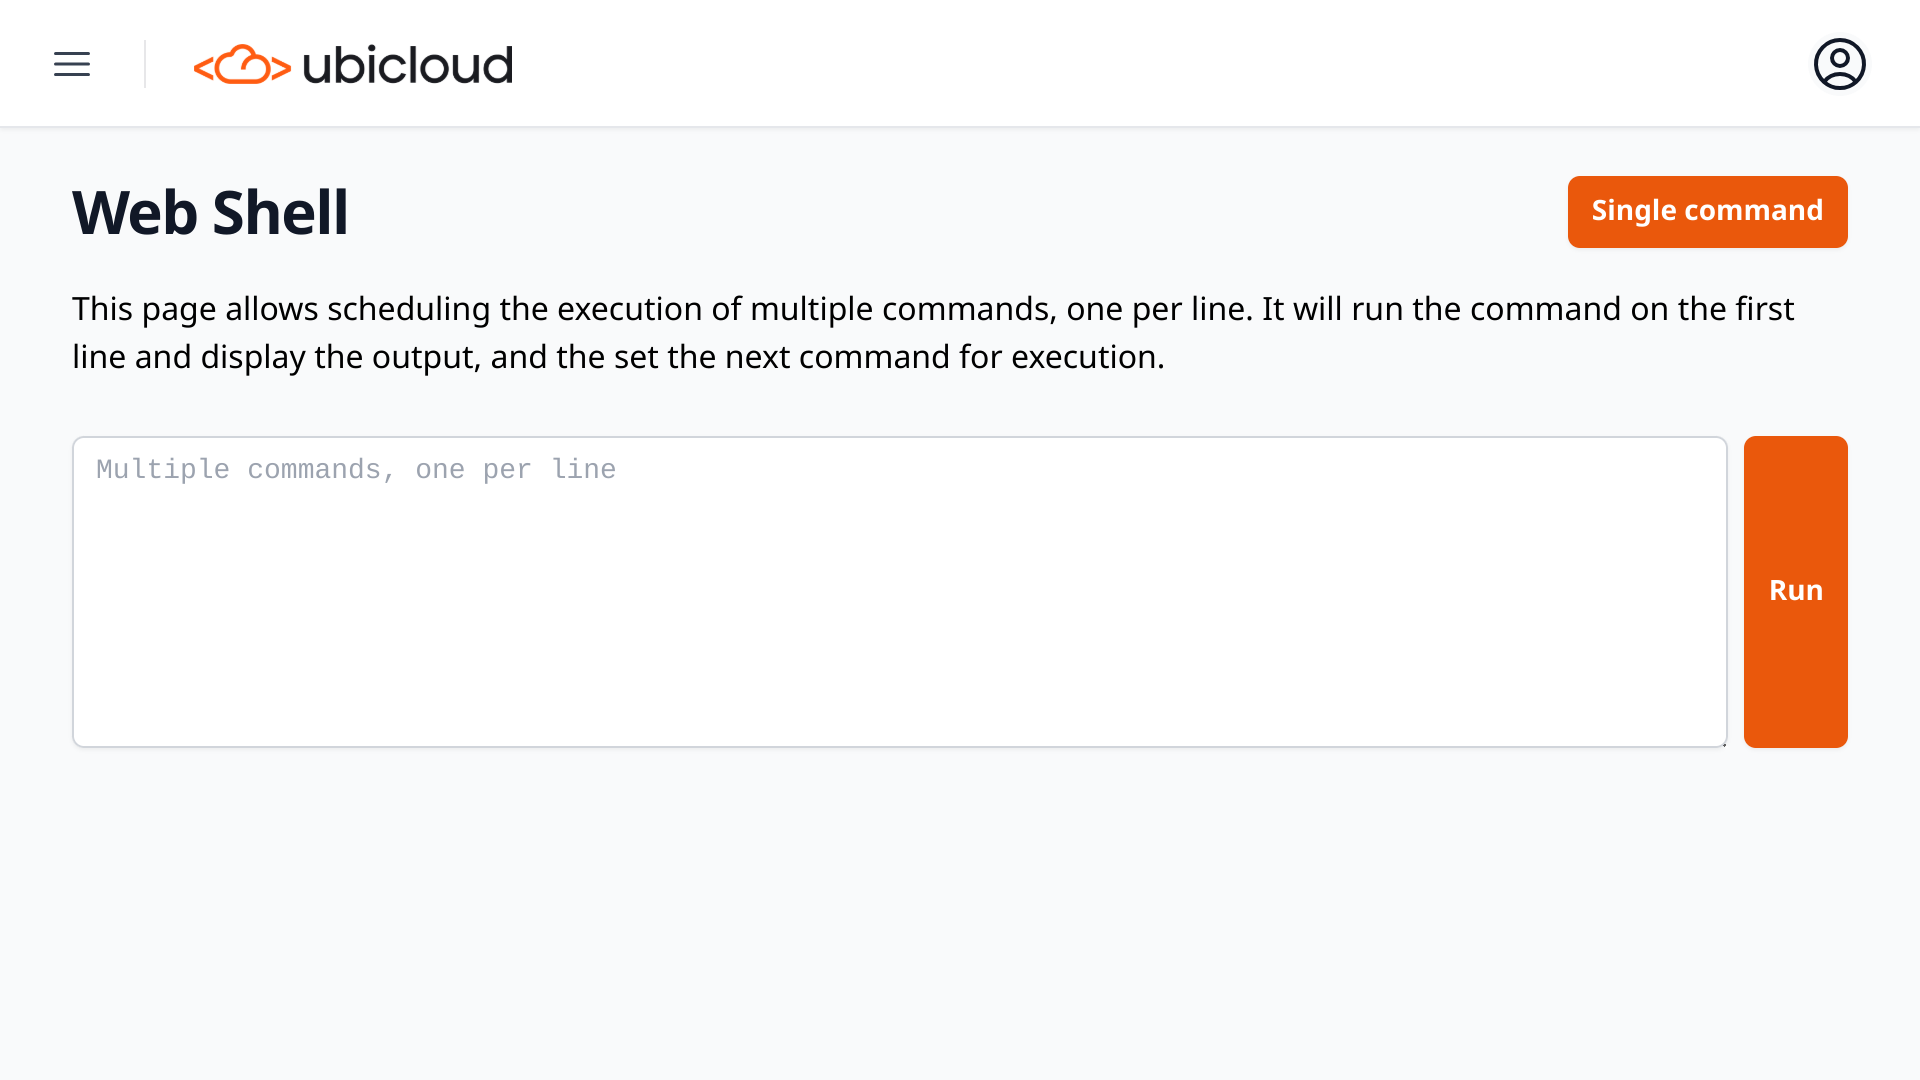Click the ubicloud wordmark text
Screen dimensions: 1920x1080
coord(407,66)
